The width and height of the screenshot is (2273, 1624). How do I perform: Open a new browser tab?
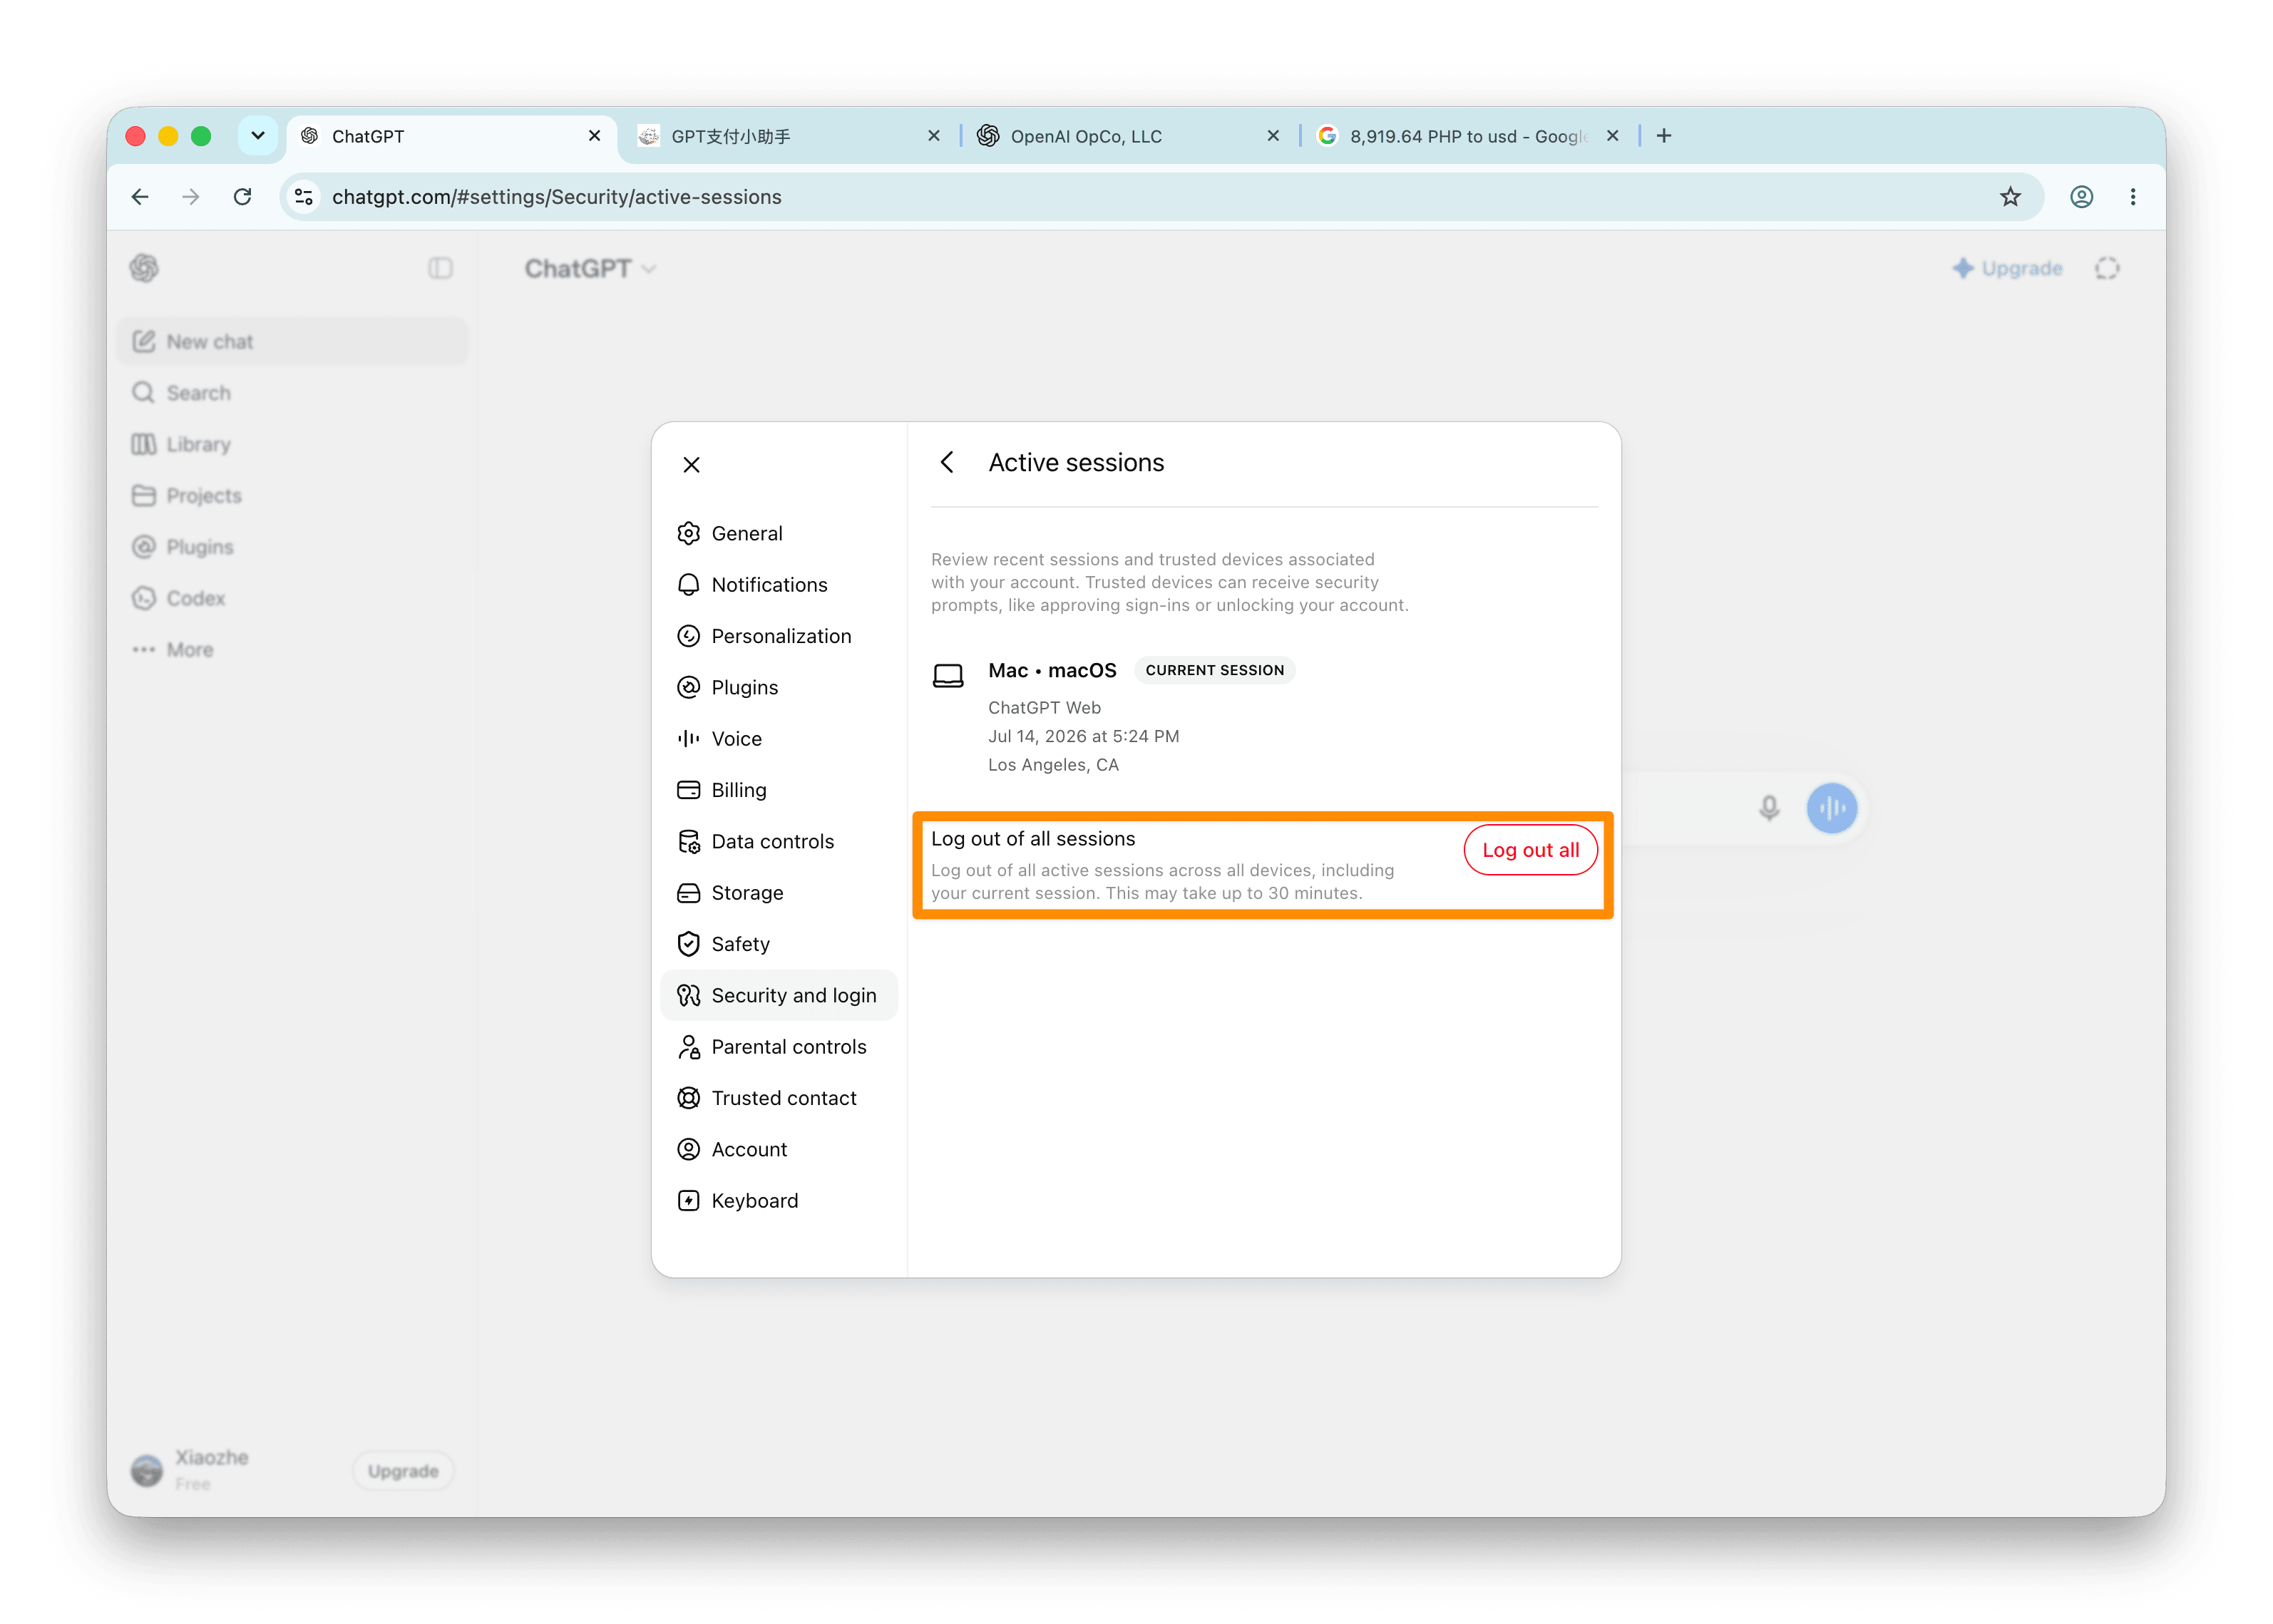pyautogui.click(x=1664, y=136)
